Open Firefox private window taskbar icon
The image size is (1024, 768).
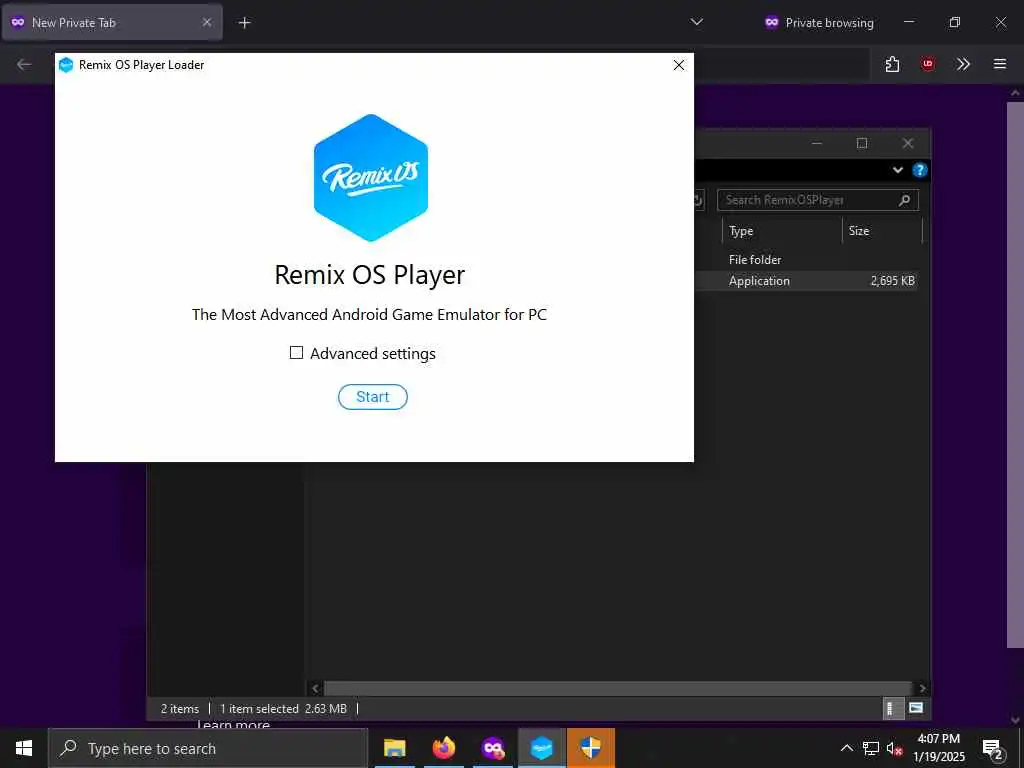click(x=493, y=748)
